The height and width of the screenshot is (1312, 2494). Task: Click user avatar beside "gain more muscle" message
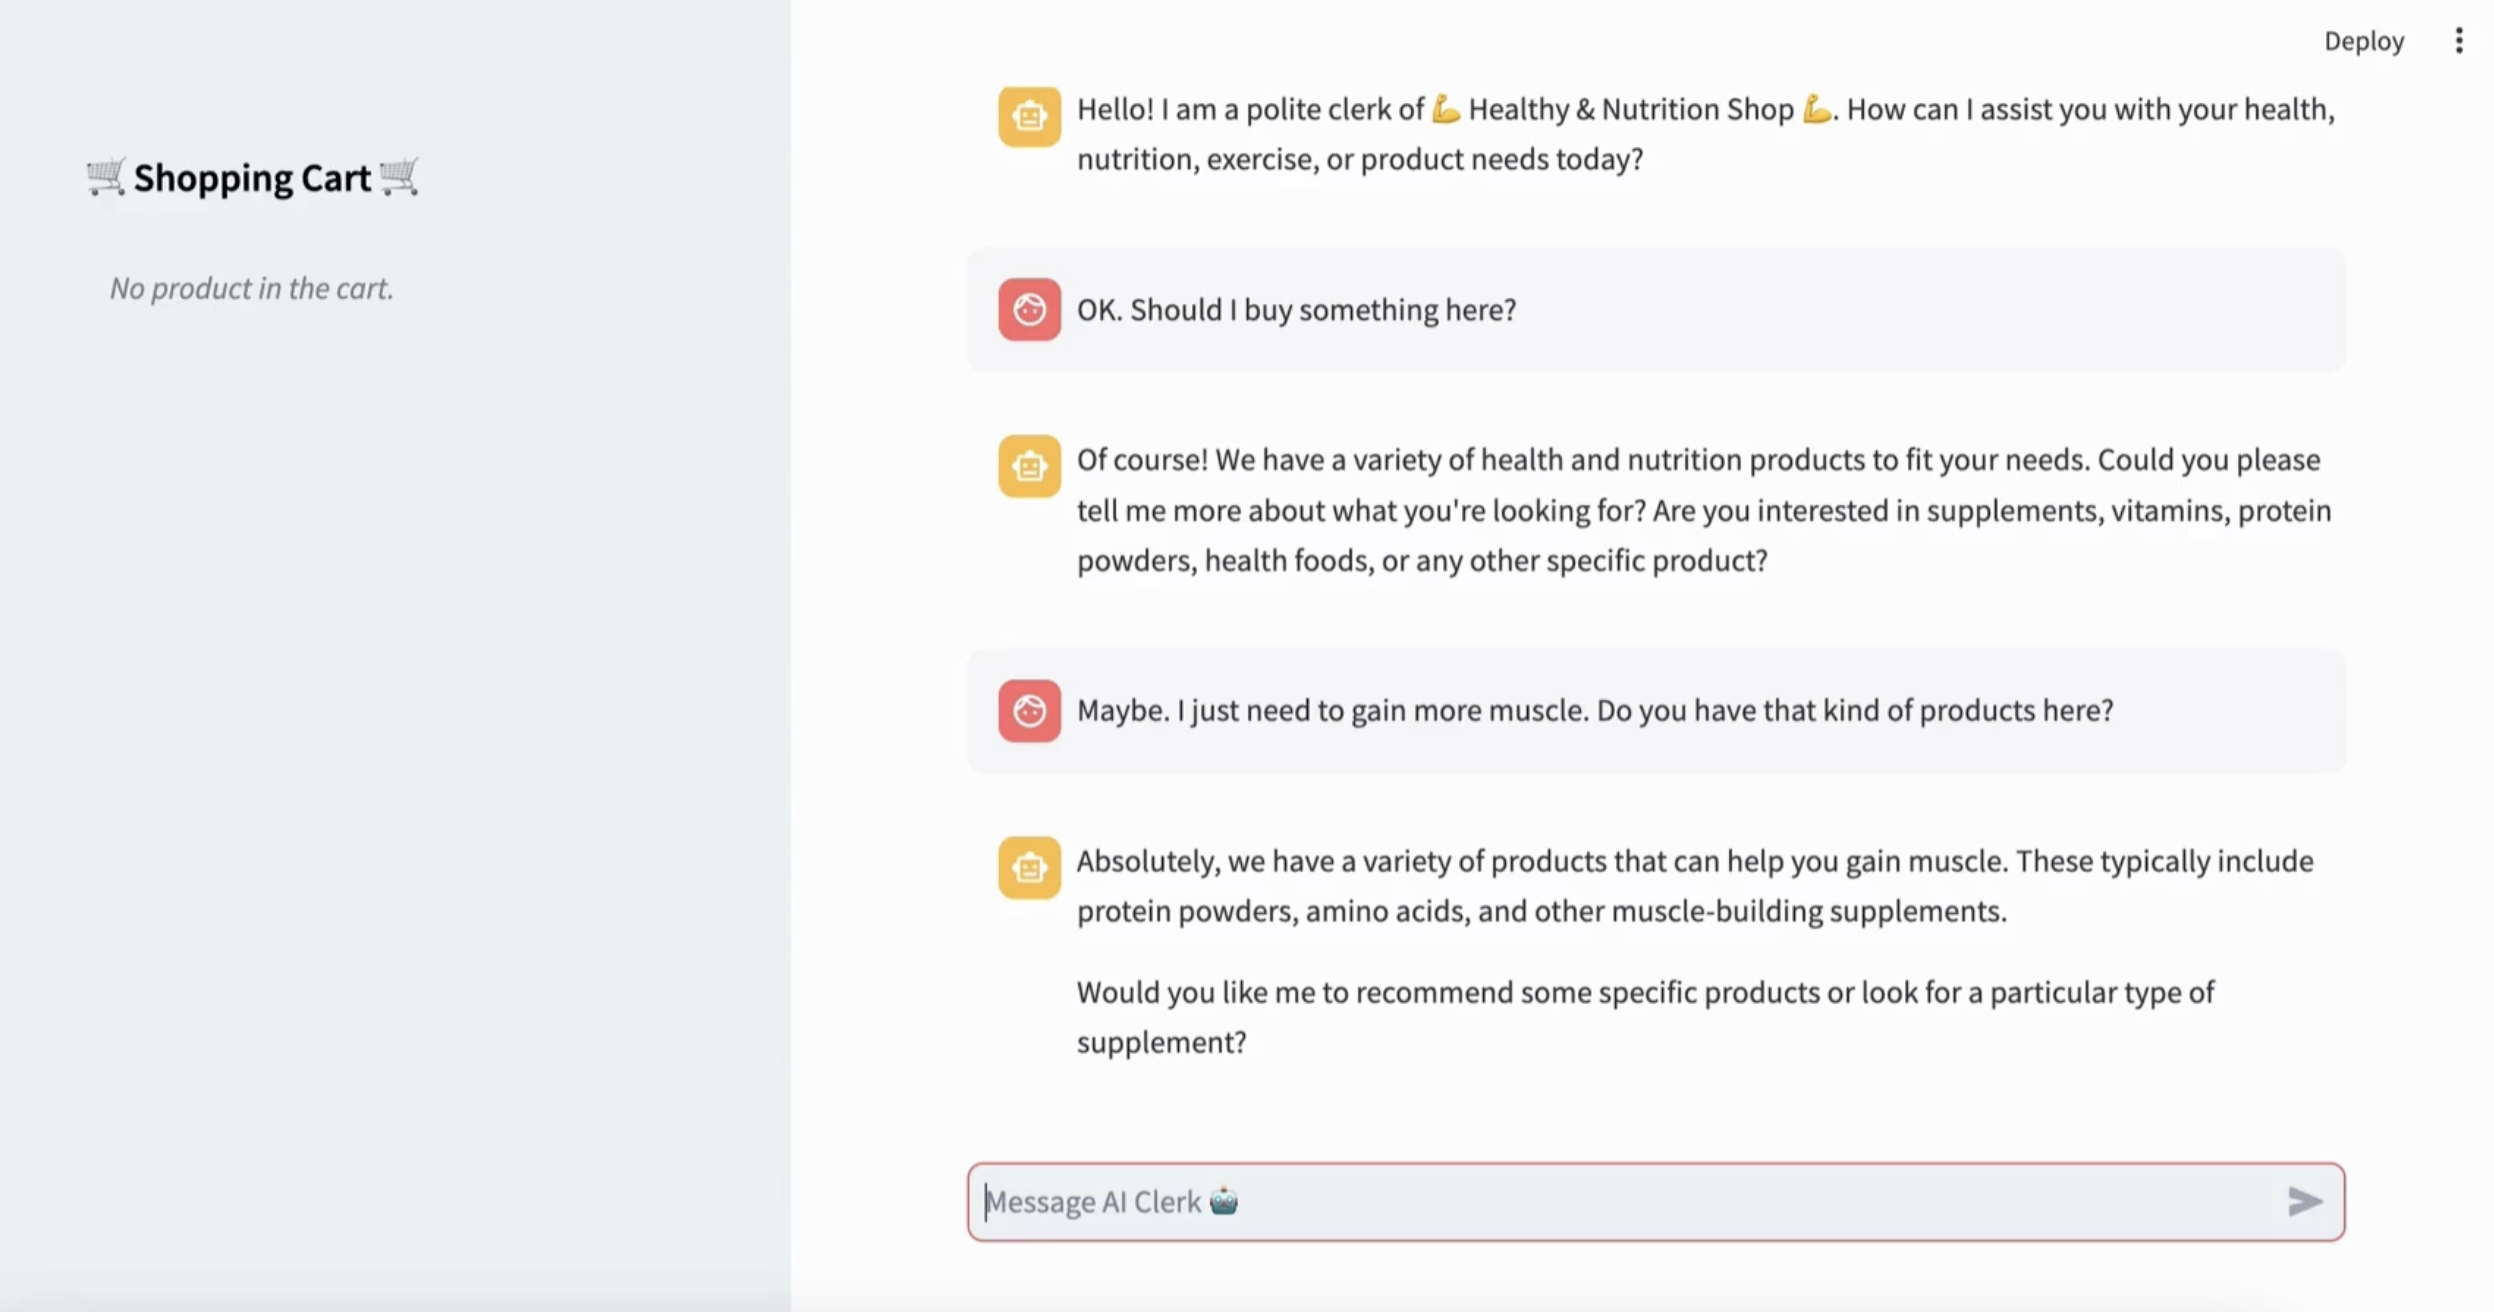tap(1029, 711)
